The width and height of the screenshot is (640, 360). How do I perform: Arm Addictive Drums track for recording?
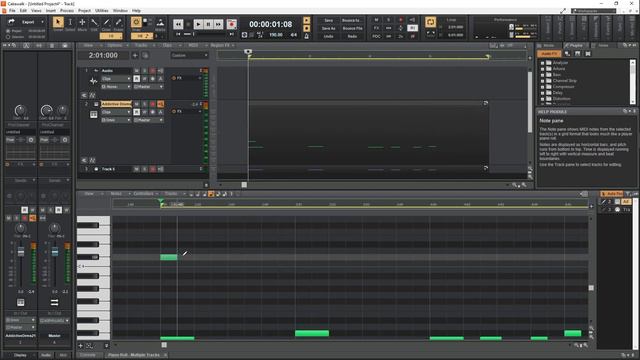pos(152,104)
